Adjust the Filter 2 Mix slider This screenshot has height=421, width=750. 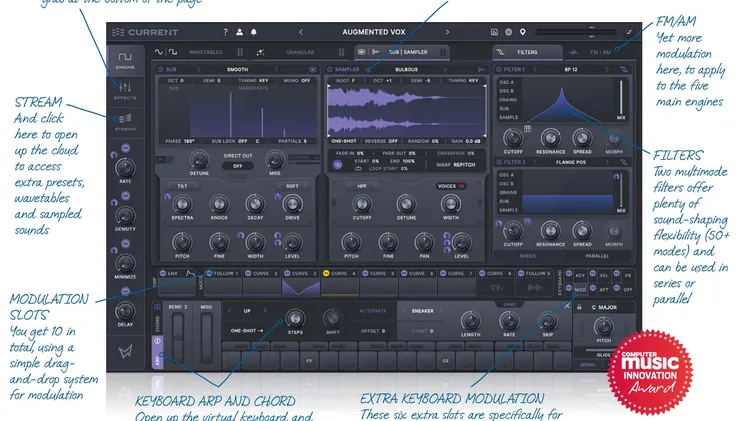click(621, 191)
